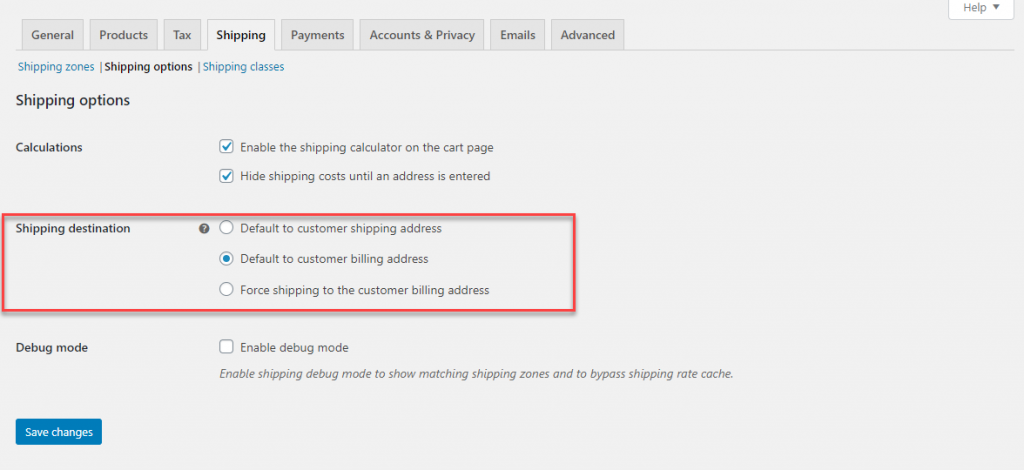1024x470 pixels.
Task: Select Force shipping to customer billing address
Action: pos(226,289)
